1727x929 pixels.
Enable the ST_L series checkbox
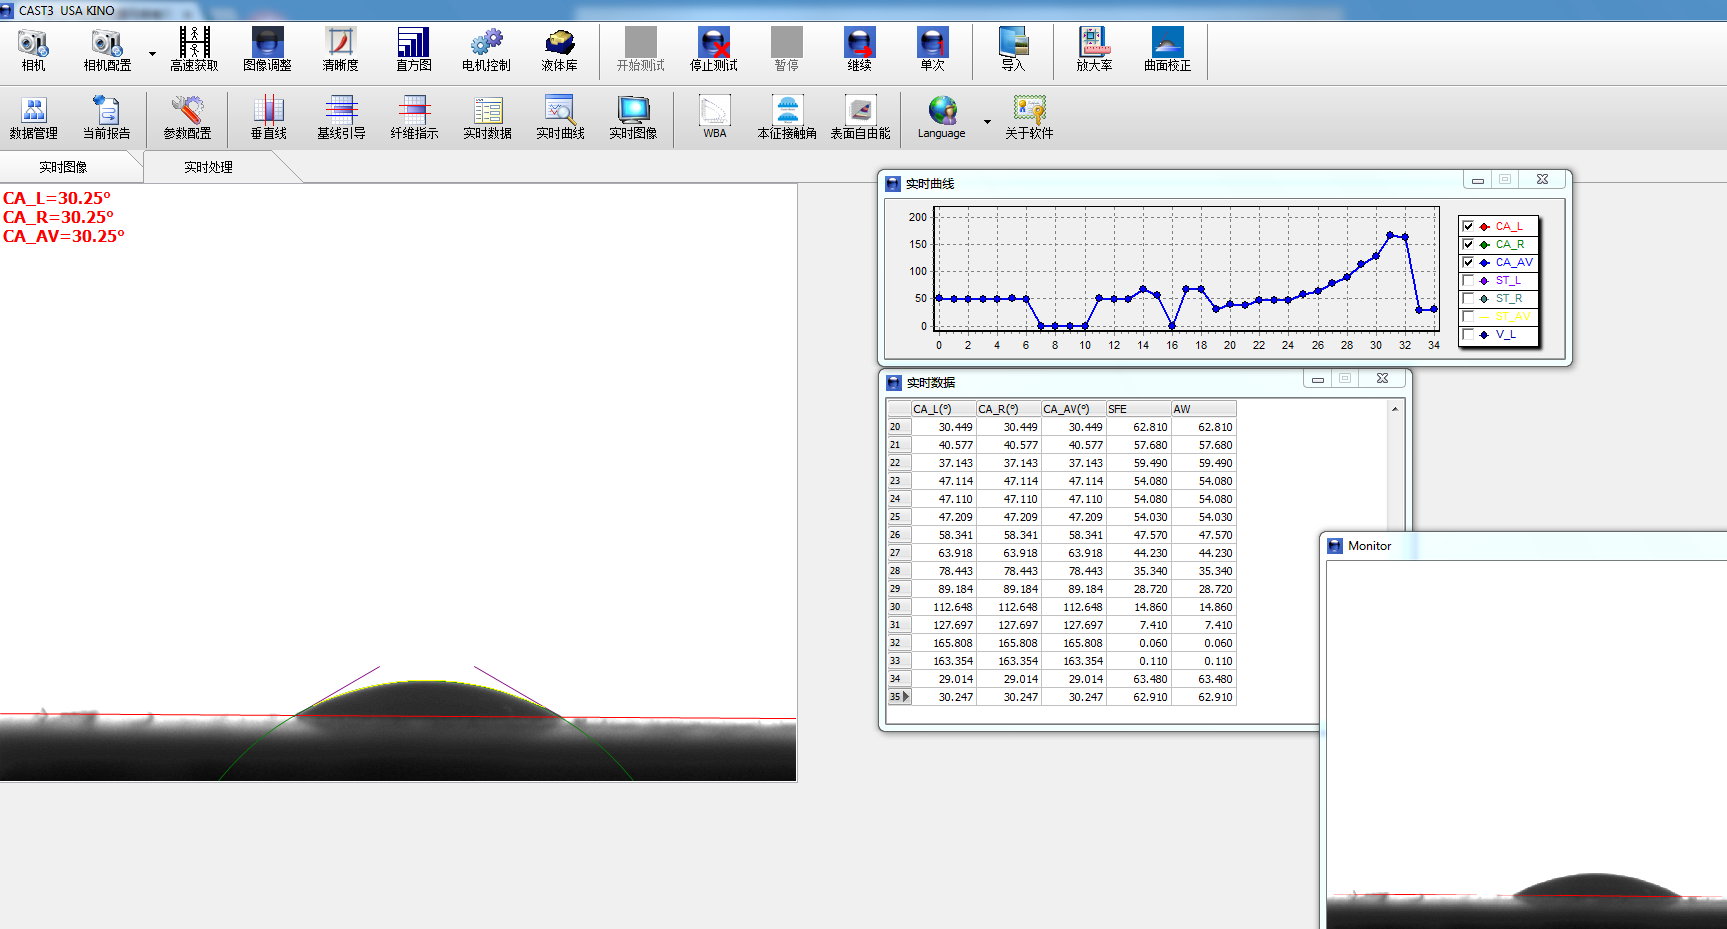pyautogui.click(x=1468, y=280)
